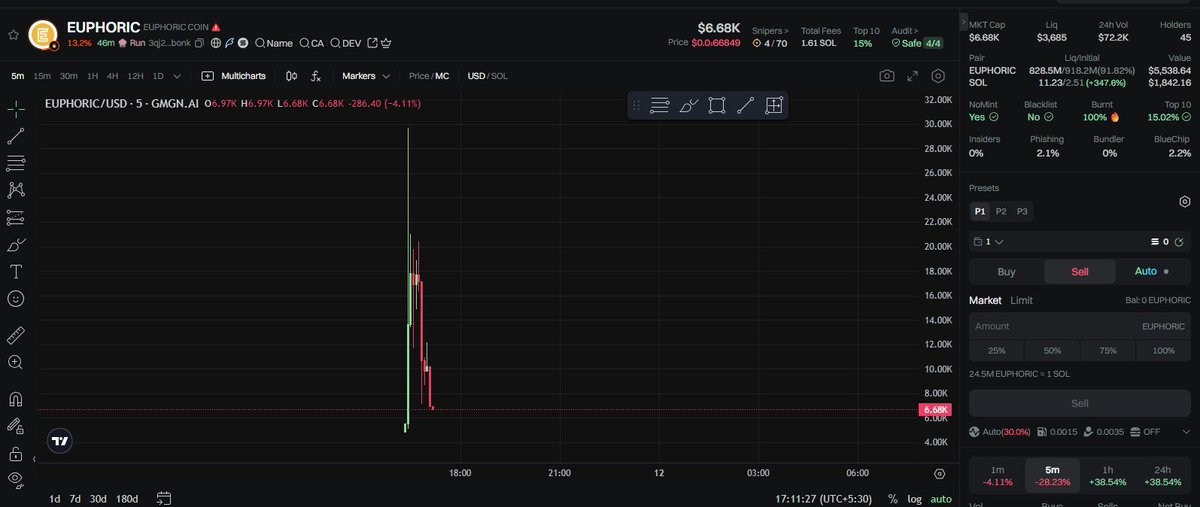Click the floating toolbar's brush tool

point(688,105)
